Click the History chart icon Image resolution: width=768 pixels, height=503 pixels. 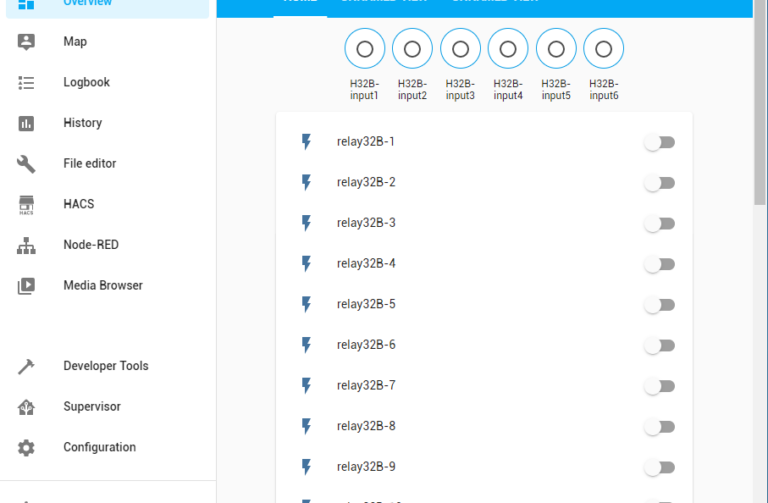coord(26,123)
